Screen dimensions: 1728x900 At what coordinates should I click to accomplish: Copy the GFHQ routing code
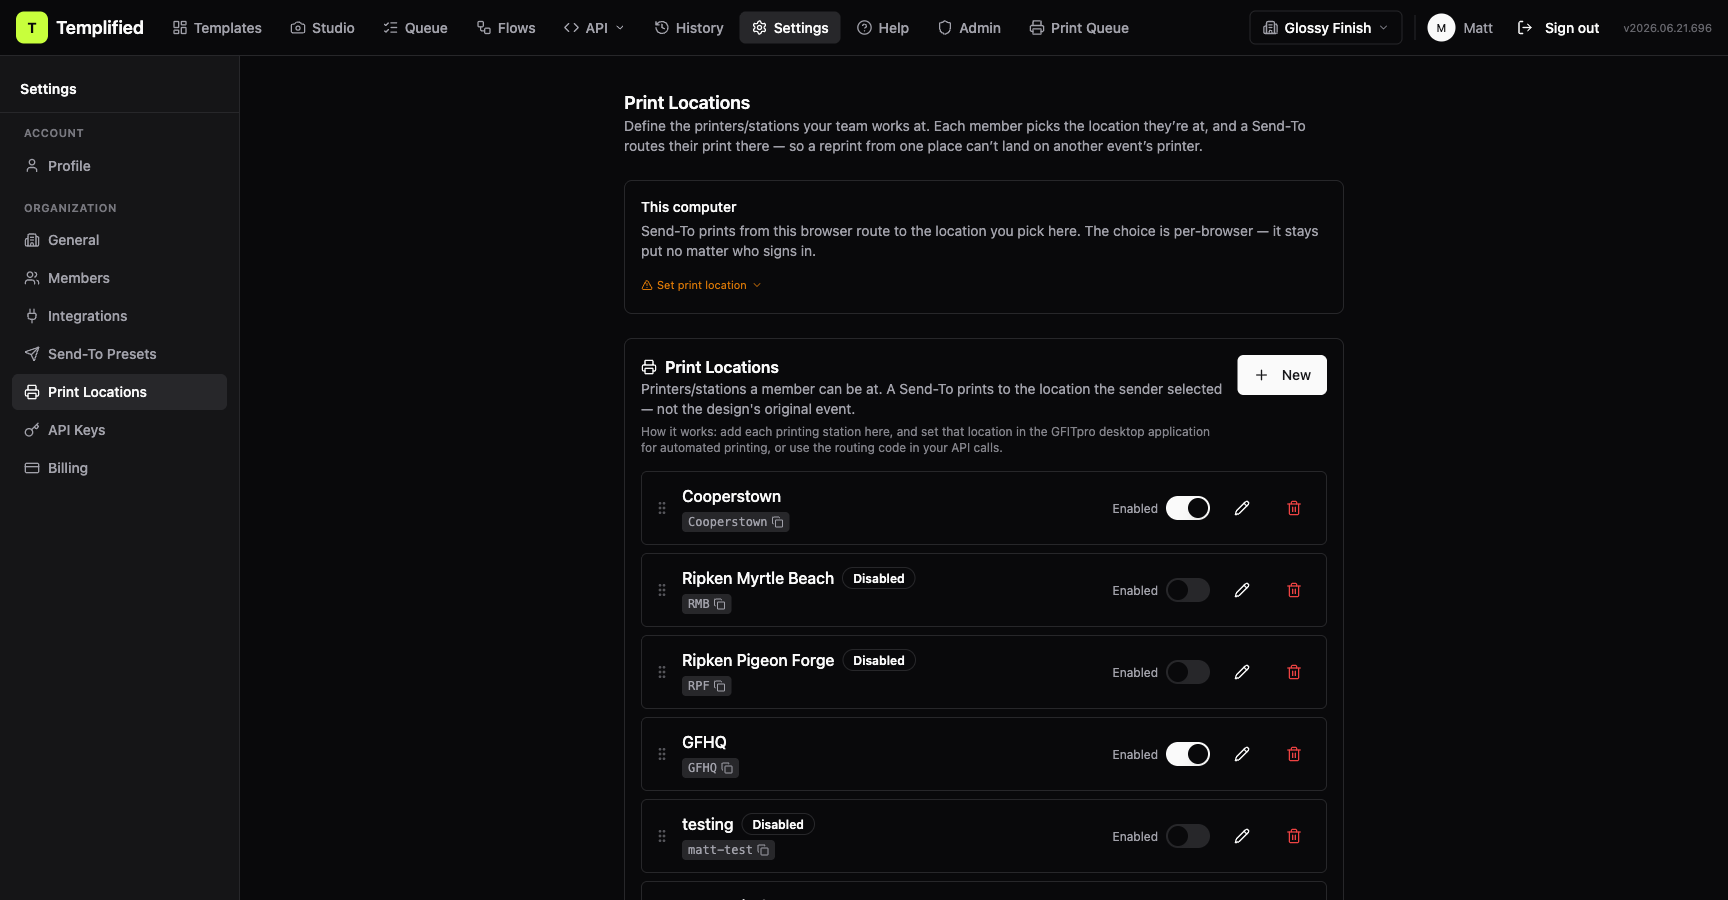[x=727, y=768]
